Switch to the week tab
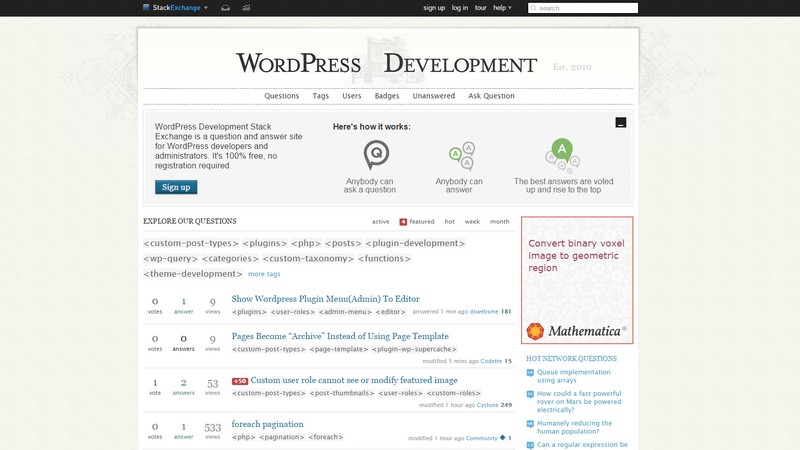 pyautogui.click(x=472, y=221)
